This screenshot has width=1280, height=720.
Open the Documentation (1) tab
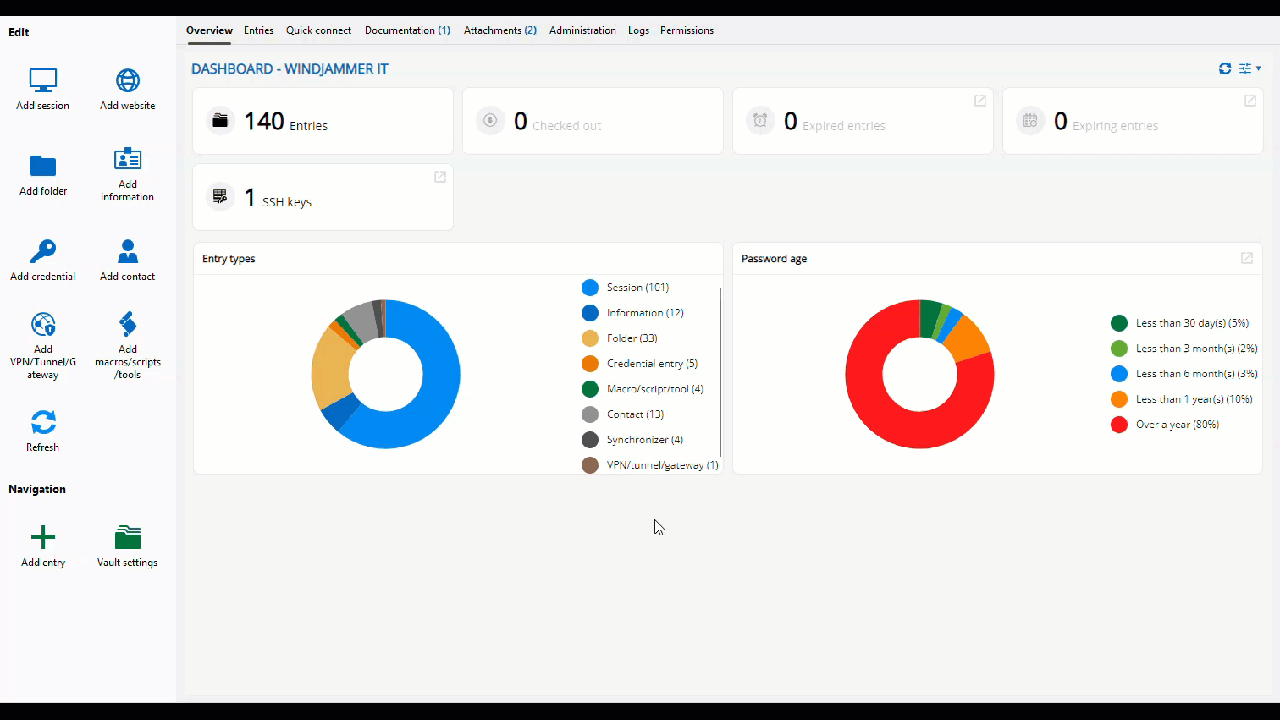407,30
